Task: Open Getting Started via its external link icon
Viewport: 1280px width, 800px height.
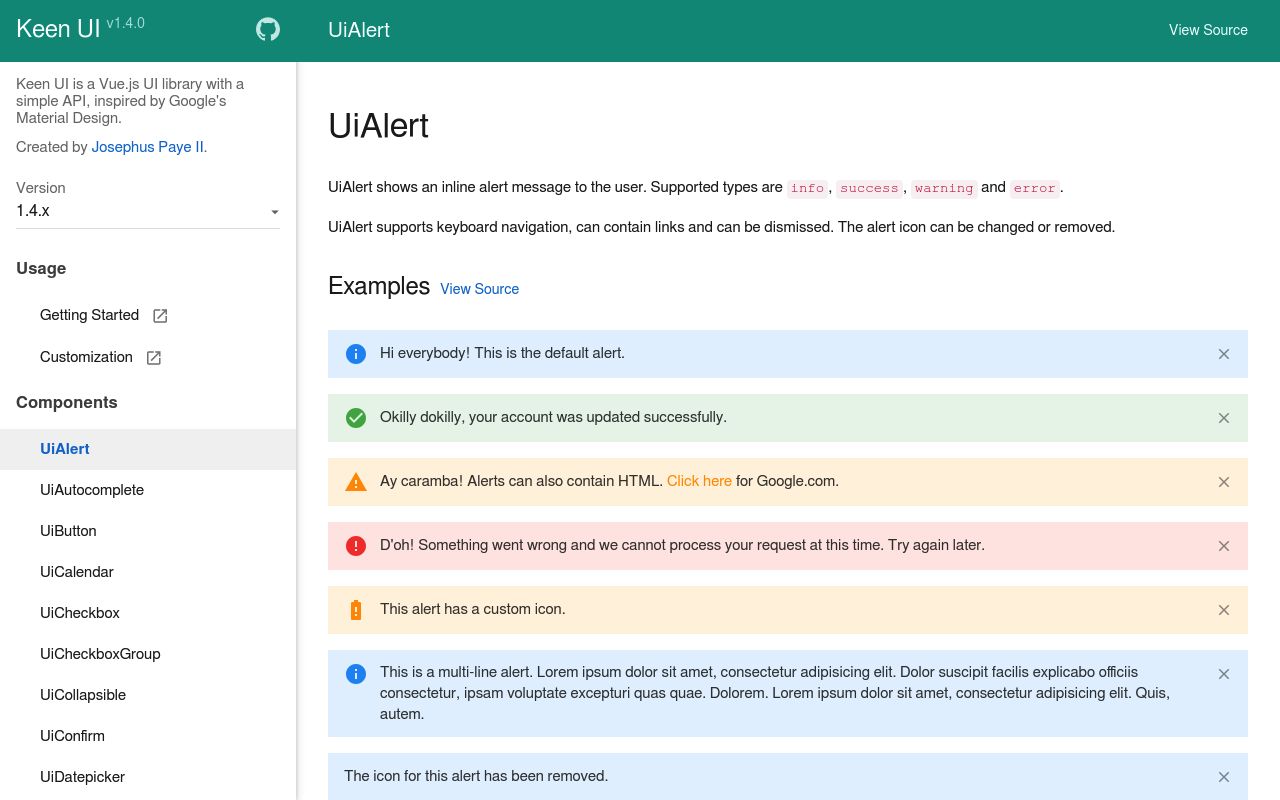Action: 160,315
